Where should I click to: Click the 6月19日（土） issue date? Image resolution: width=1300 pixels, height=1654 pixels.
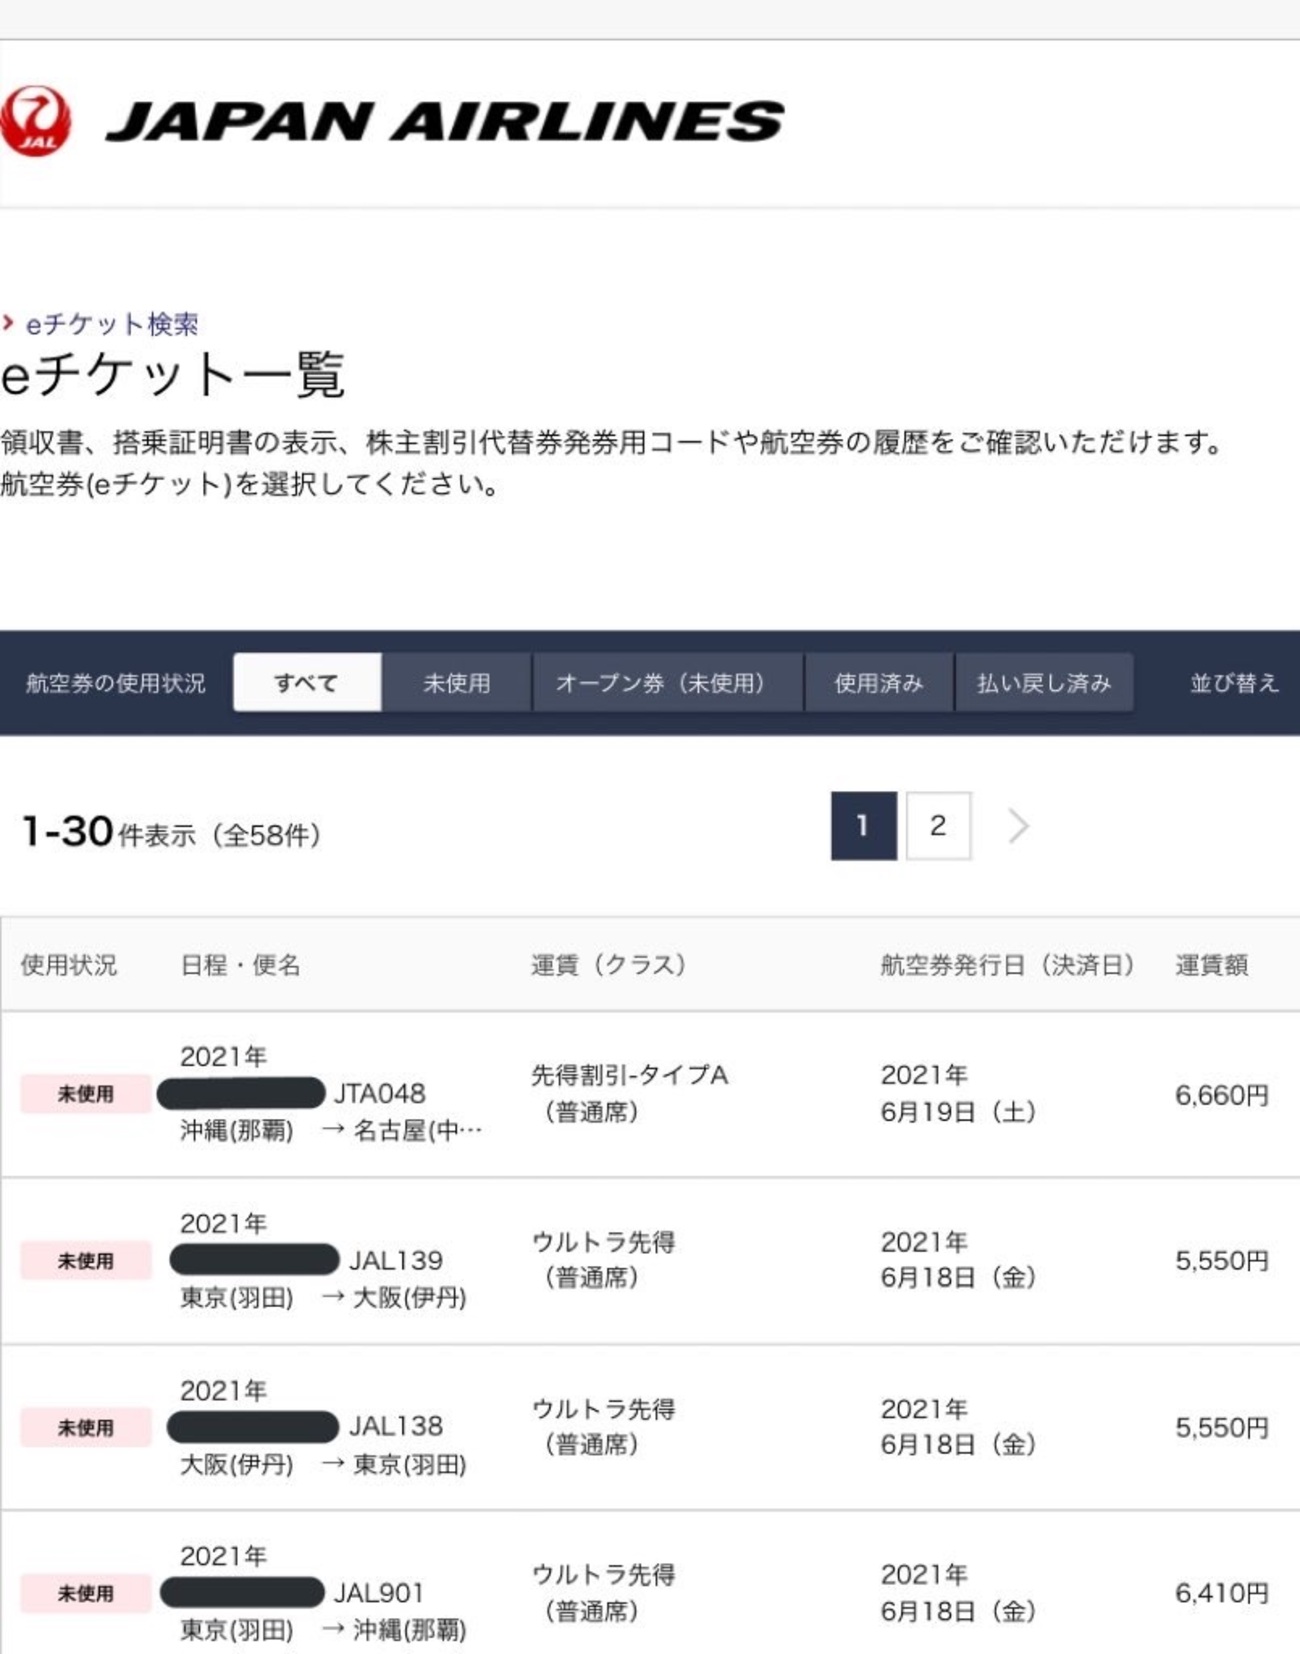(958, 1112)
